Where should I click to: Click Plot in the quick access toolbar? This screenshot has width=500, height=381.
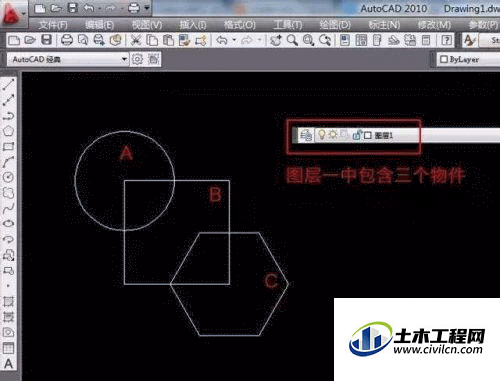[134, 8]
